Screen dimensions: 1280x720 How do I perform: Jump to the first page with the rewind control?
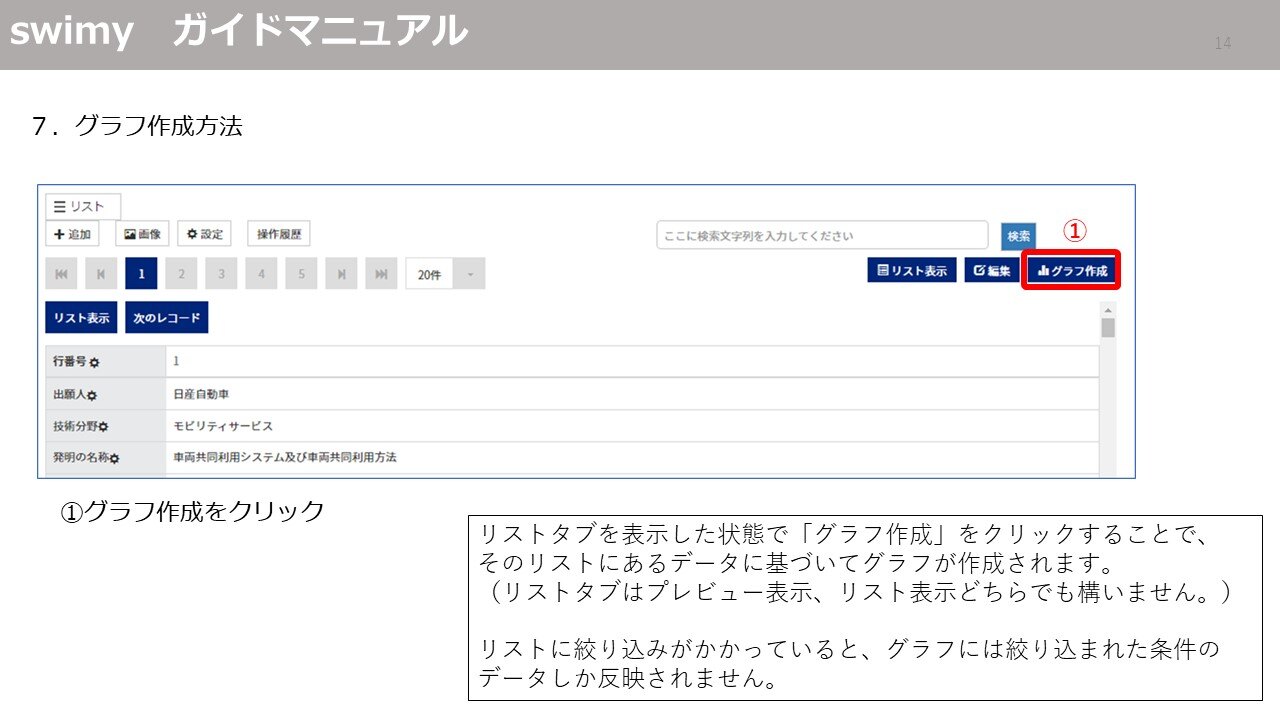tap(61, 274)
